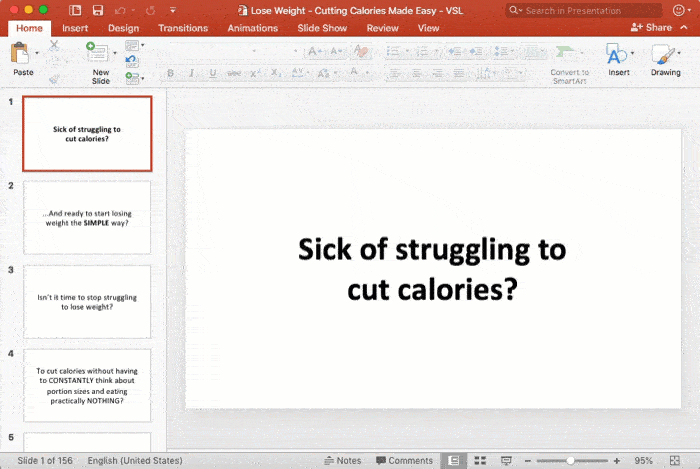Open the View tab
700x469 pixels.
point(429,28)
